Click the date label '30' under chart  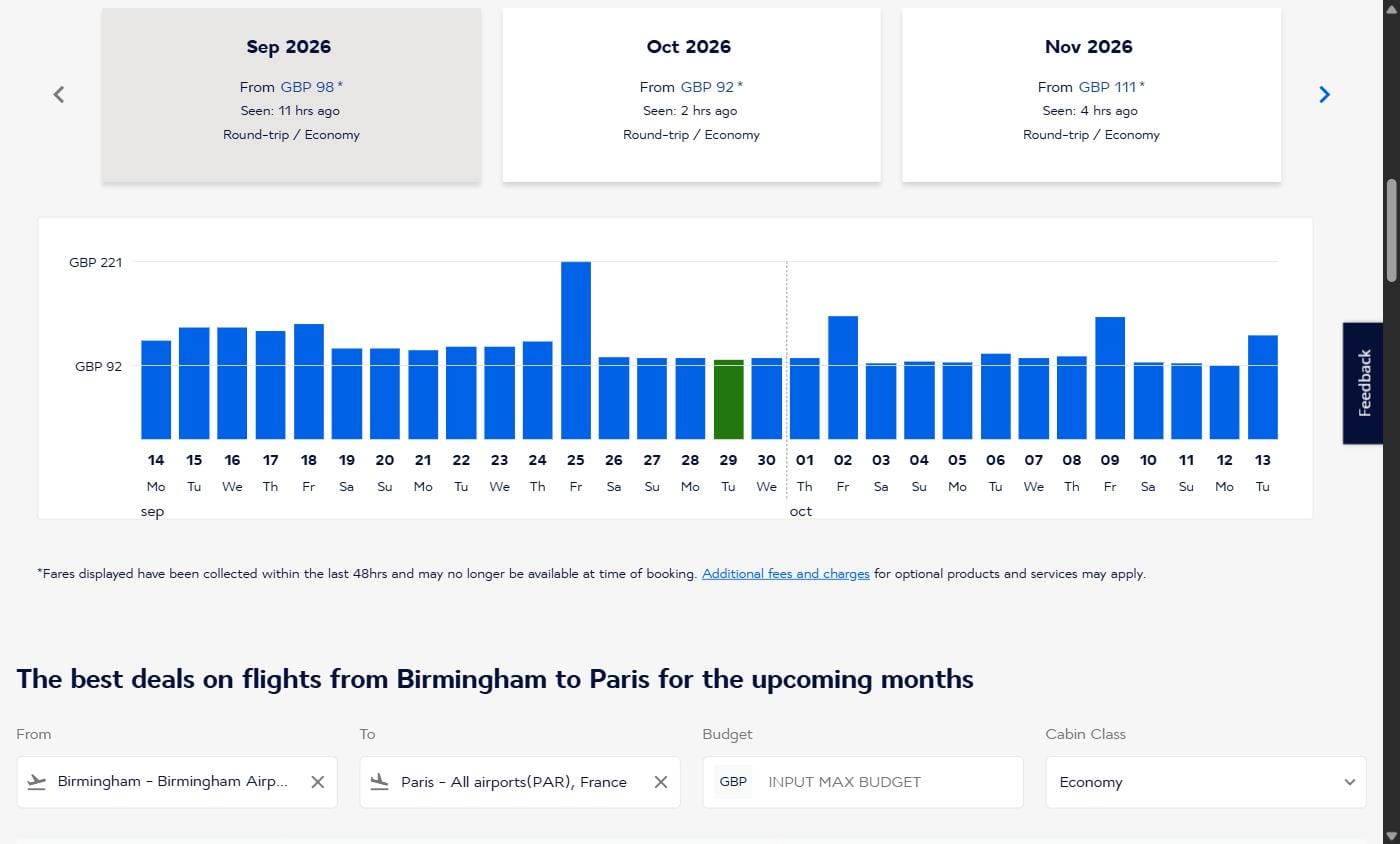(766, 460)
